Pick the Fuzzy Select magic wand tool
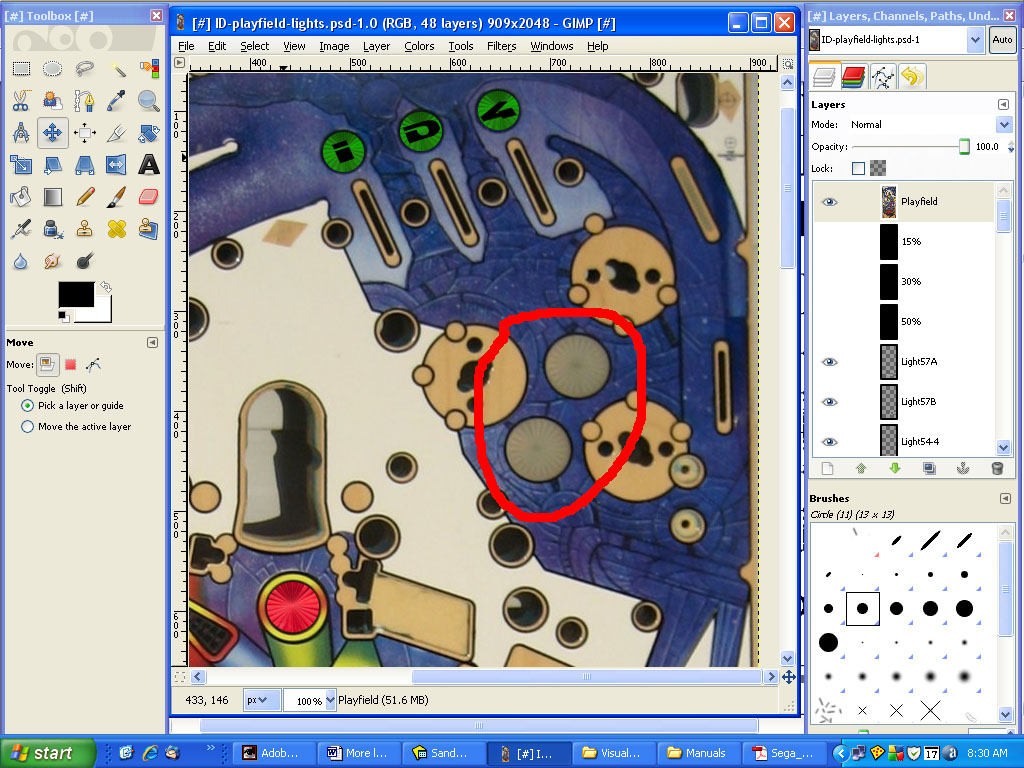1024x768 pixels. (x=117, y=68)
